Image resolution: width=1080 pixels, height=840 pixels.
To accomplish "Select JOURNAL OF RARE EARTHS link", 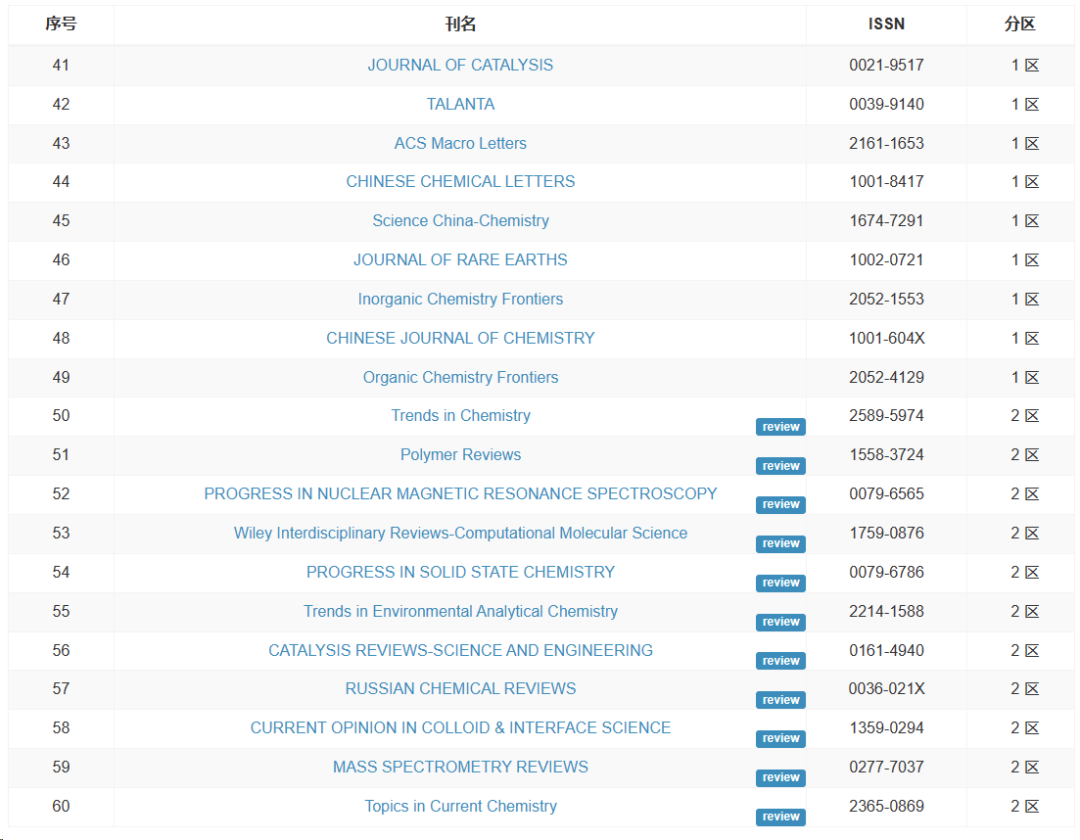I will point(460,260).
